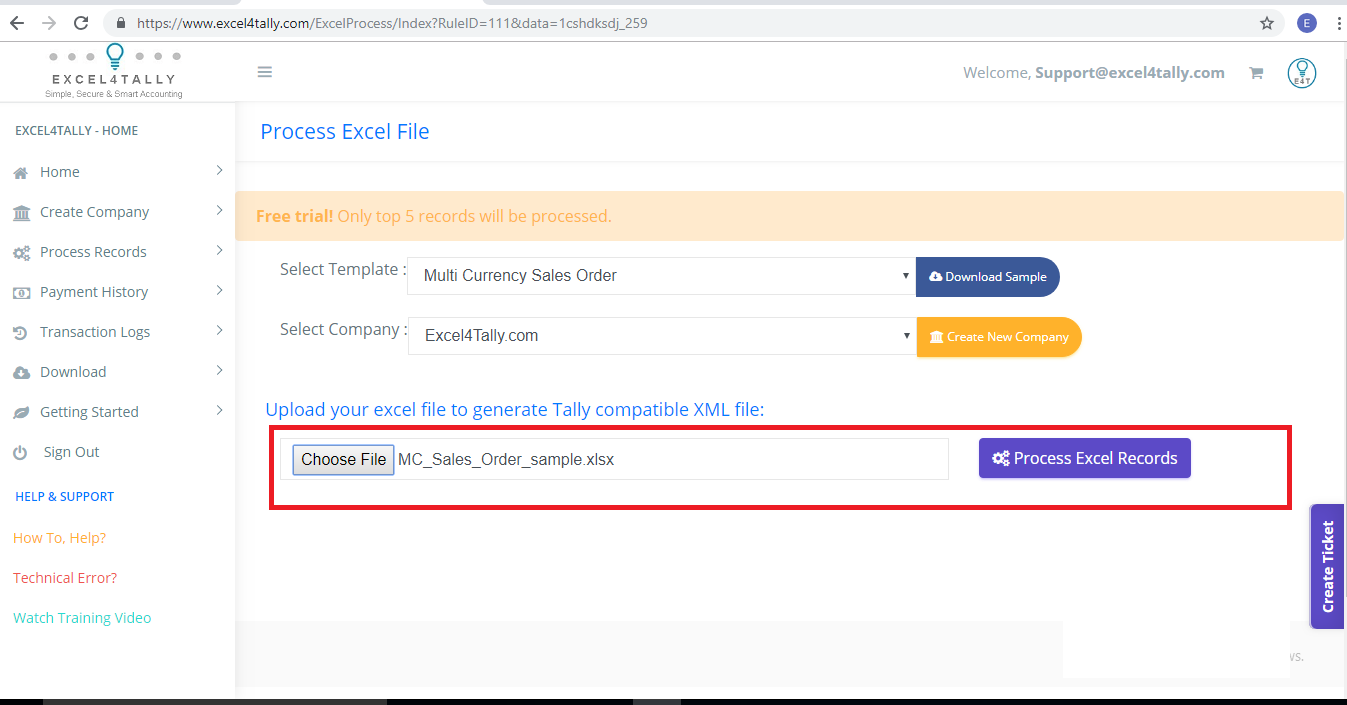Open the Technical Error? link

65,578
